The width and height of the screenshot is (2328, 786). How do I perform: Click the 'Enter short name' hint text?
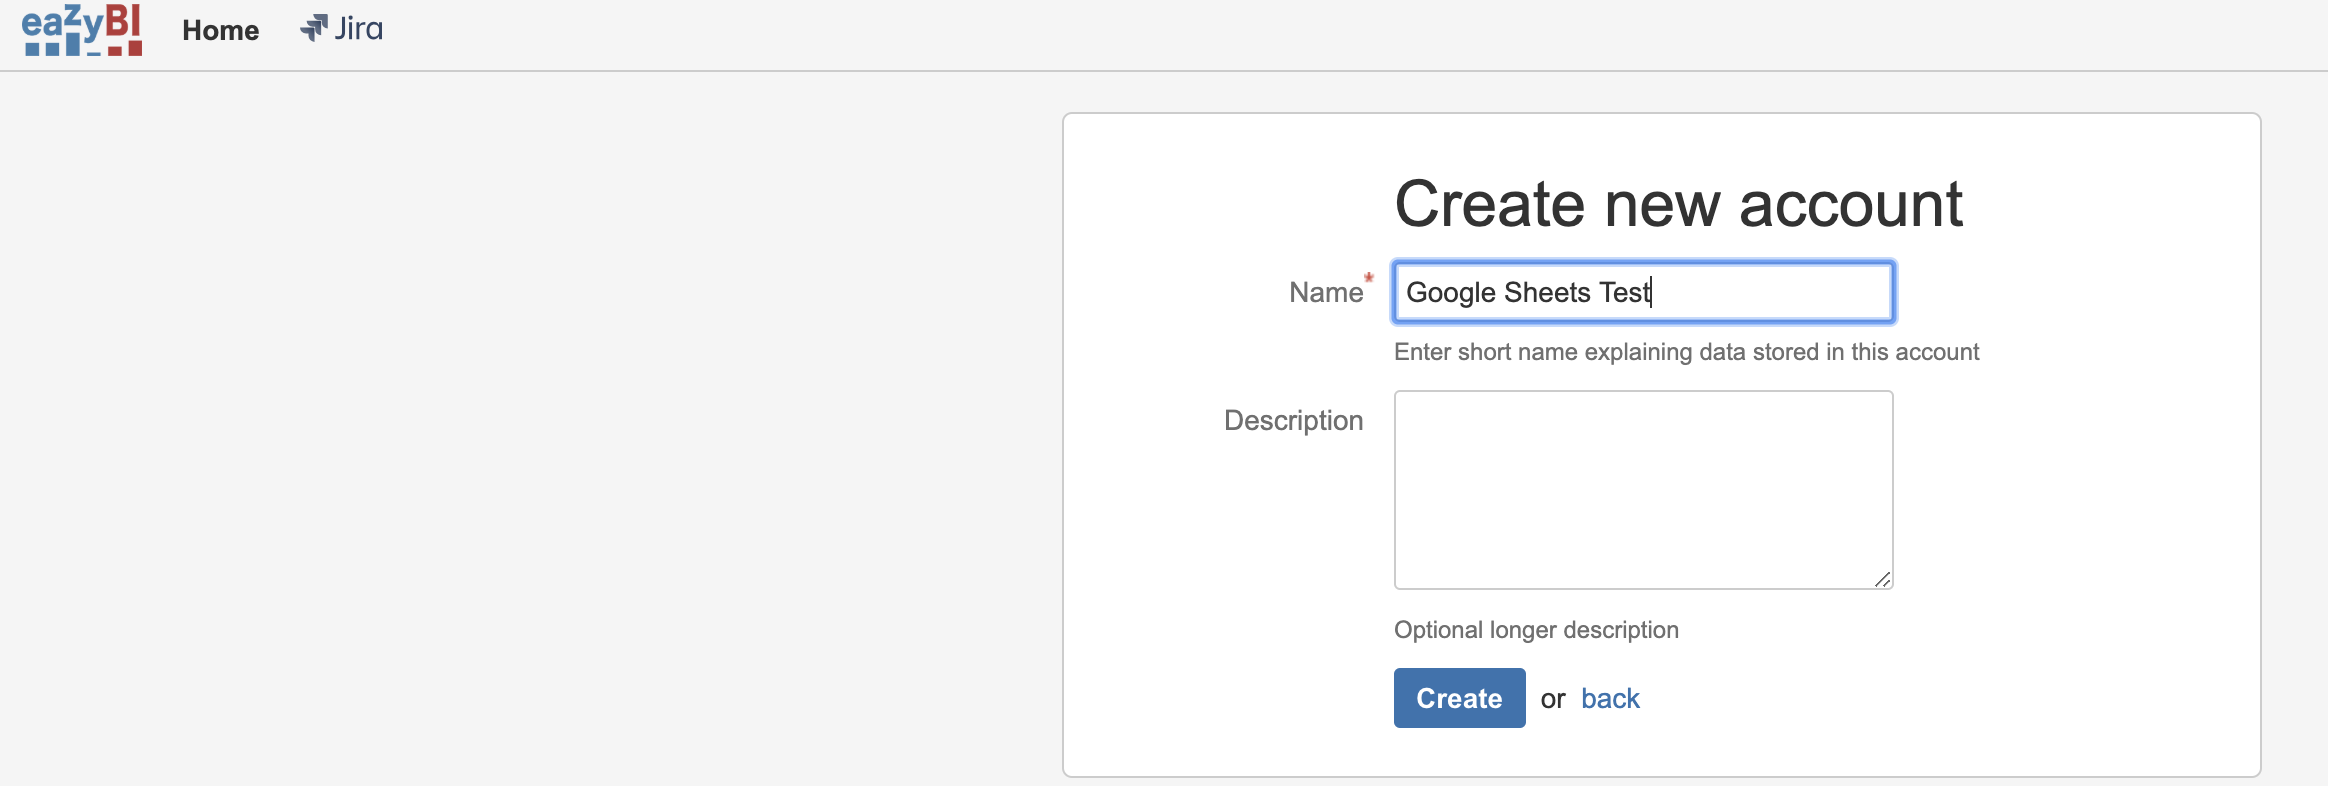tap(1686, 352)
